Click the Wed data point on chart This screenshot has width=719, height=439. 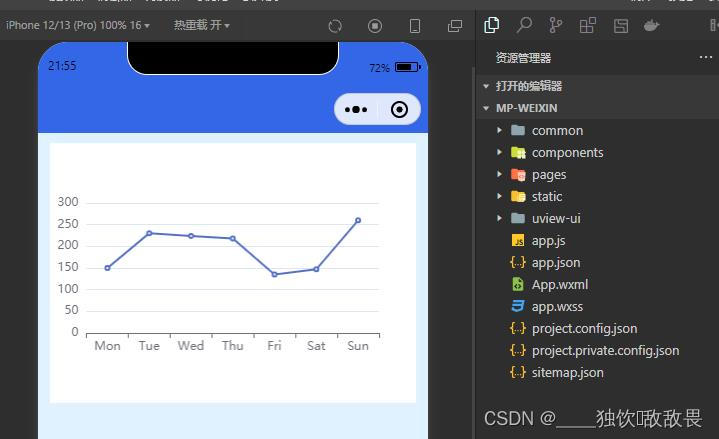(191, 236)
